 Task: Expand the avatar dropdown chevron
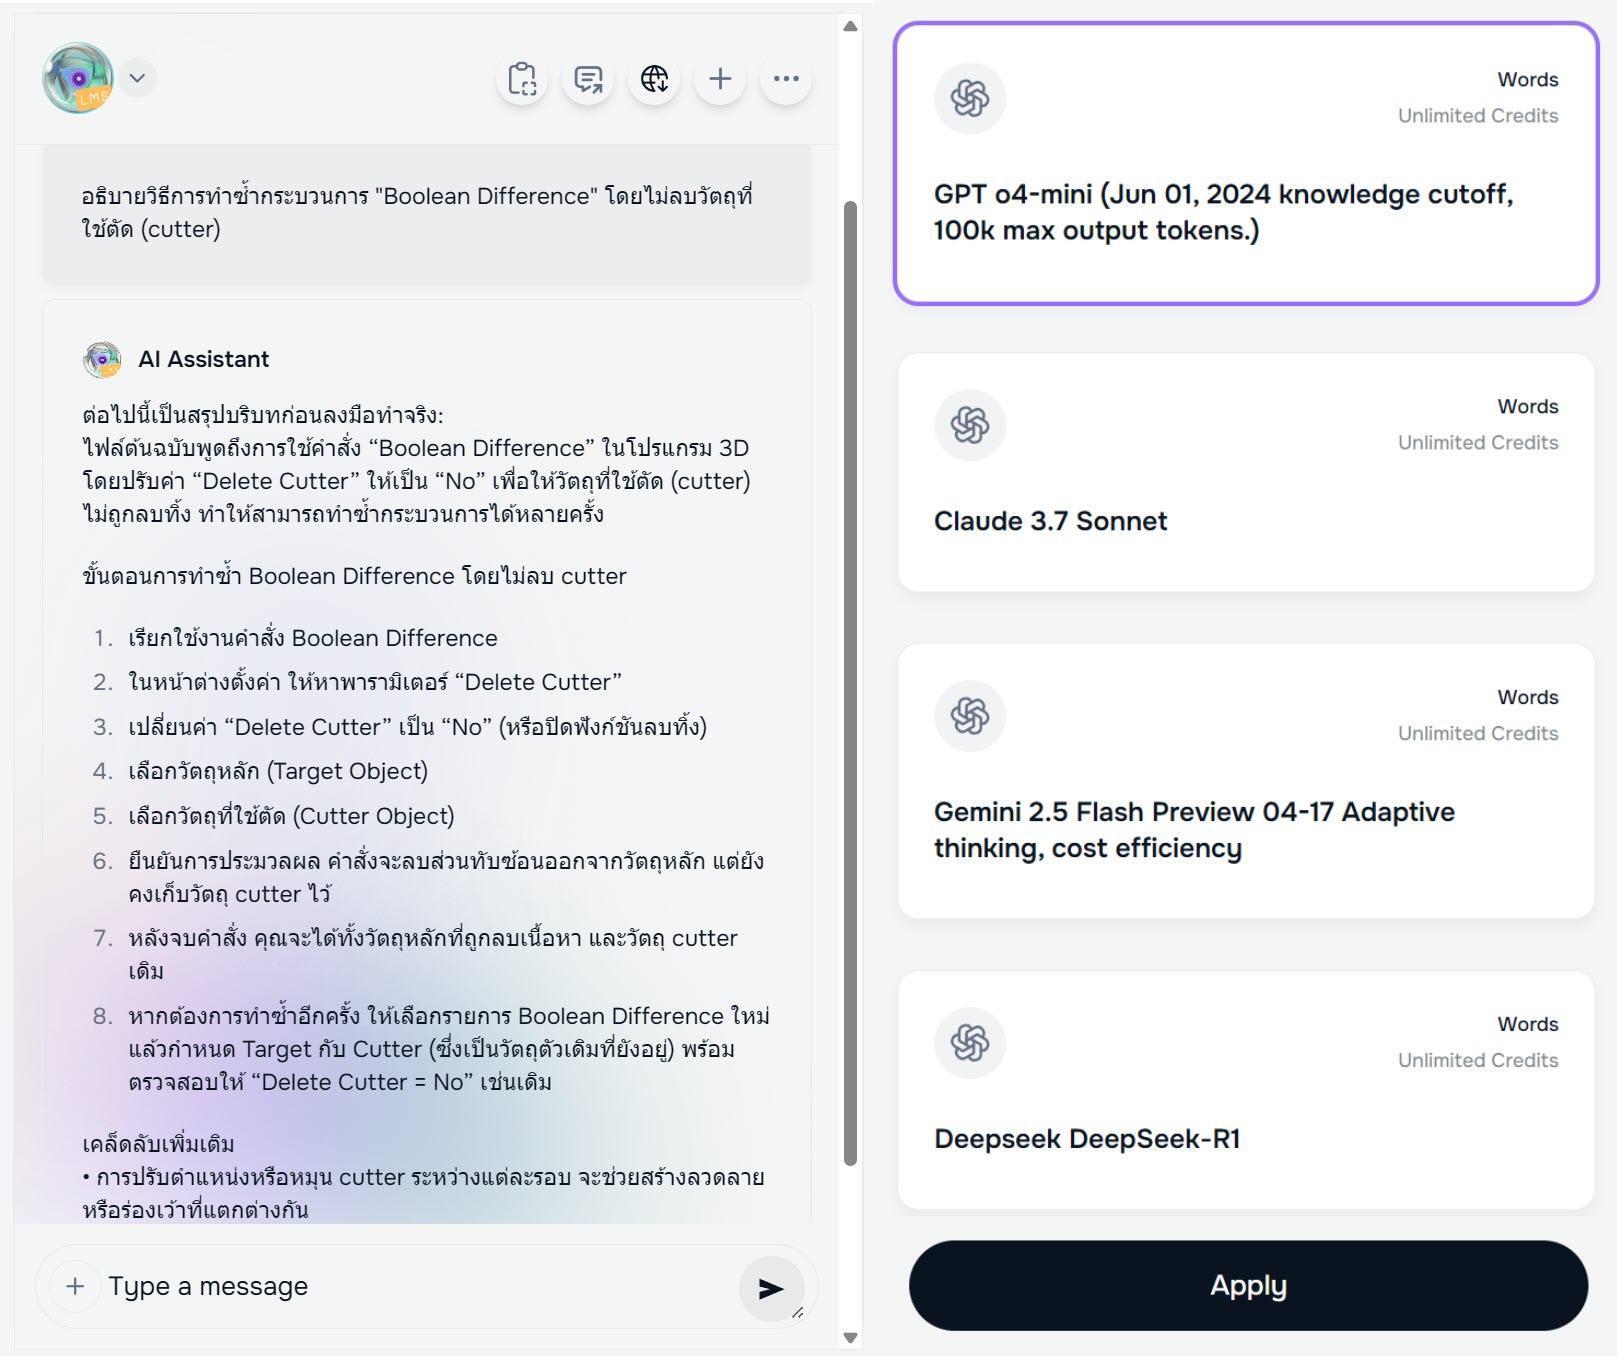[x=138, y=78]
